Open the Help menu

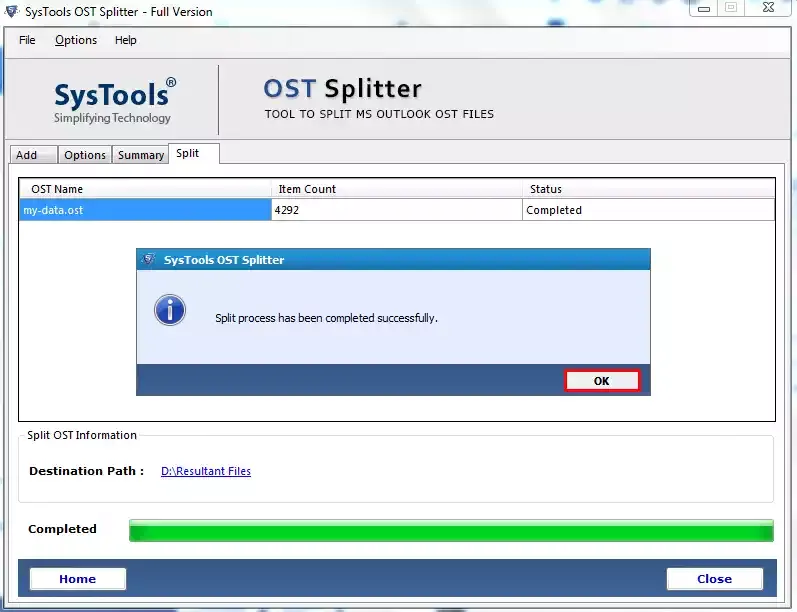(126, 40)
